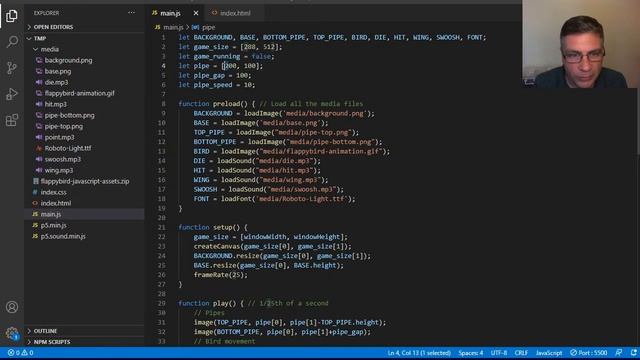Open p5.min.js file
Screen dimensions: 640x360
(x=53, y=225)
